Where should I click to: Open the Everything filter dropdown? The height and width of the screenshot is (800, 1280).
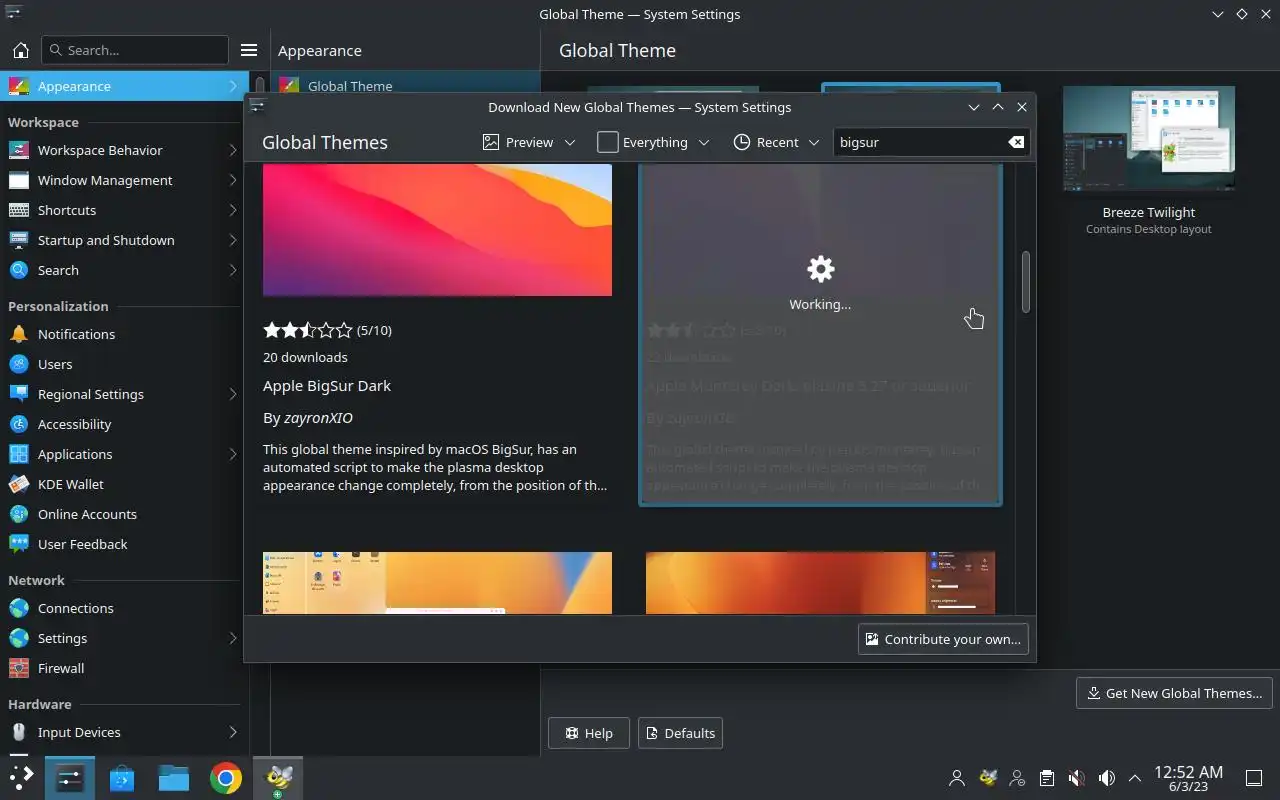point(653,142)
